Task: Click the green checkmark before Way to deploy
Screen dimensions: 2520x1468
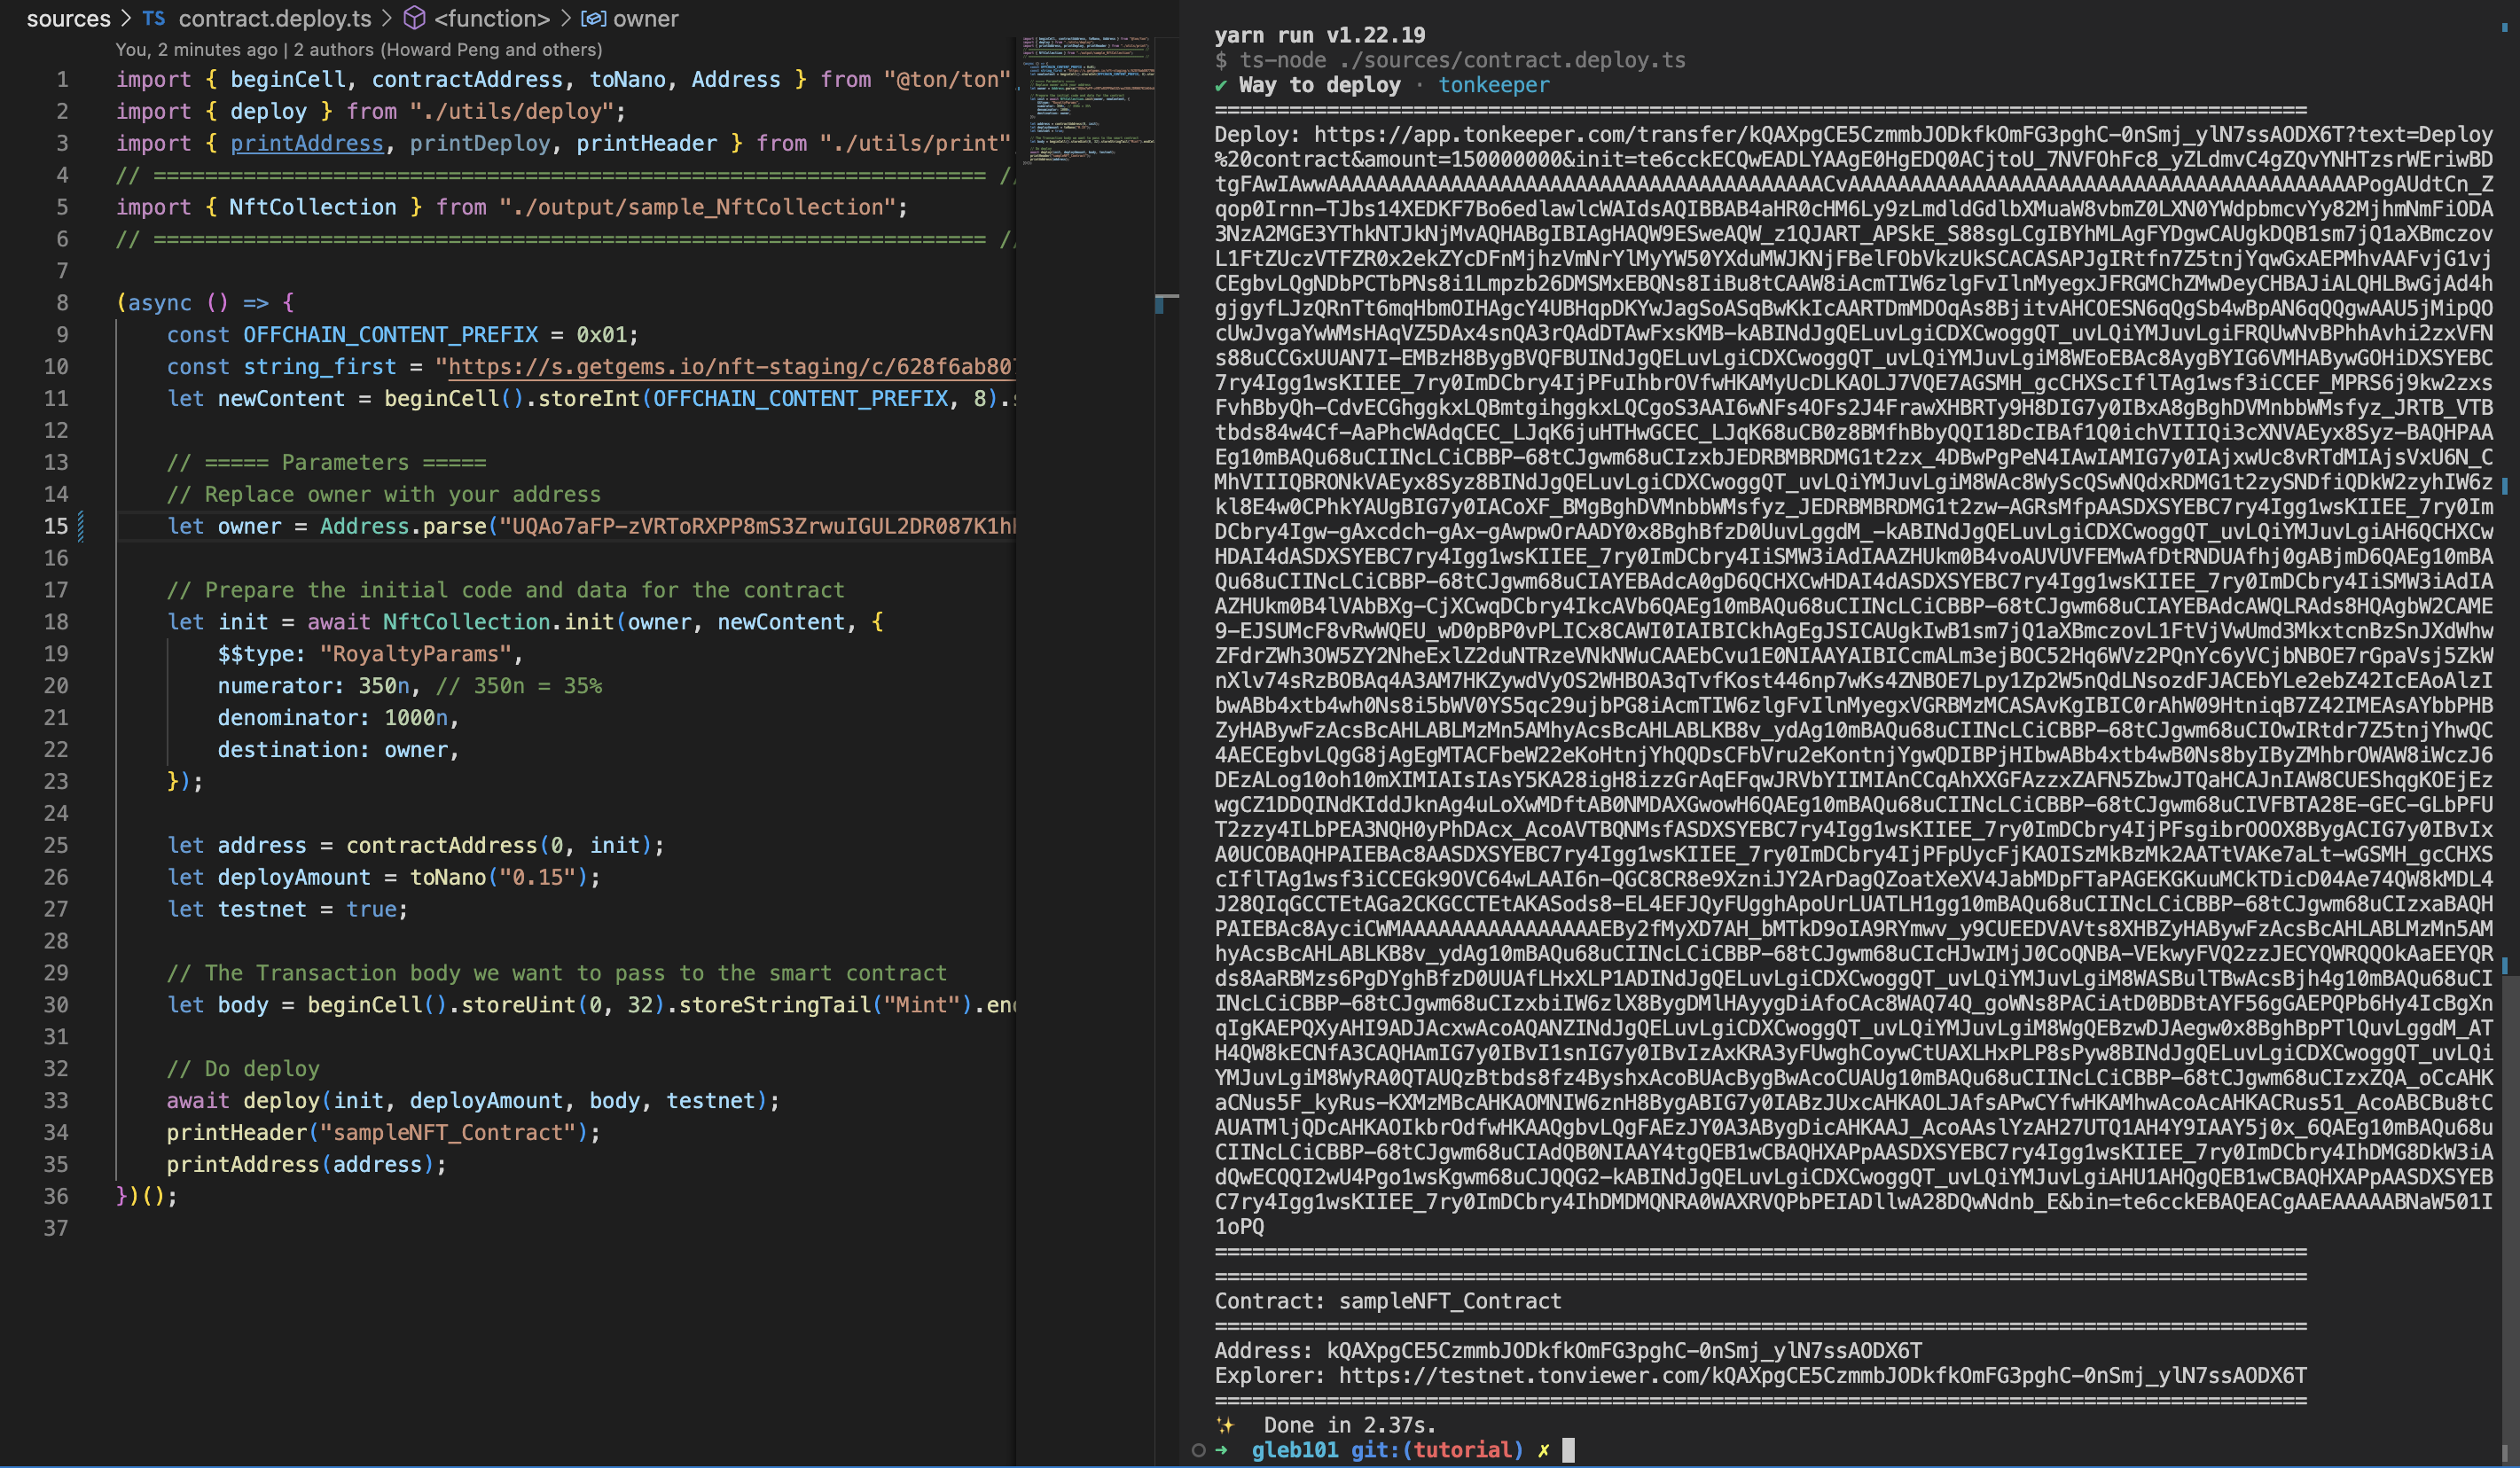Action: point(1221,85)
